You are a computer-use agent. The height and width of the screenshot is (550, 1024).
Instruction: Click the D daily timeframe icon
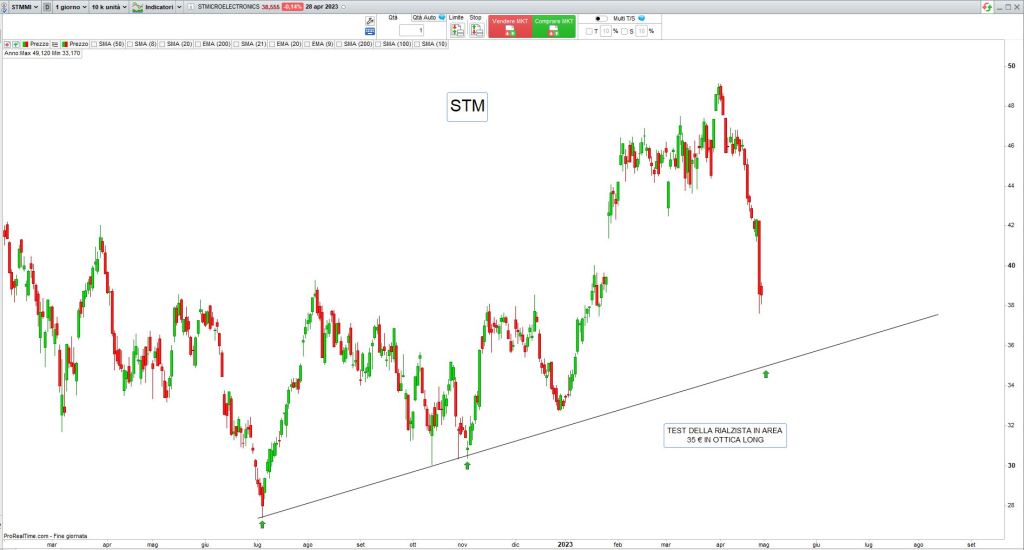[47, 7]
